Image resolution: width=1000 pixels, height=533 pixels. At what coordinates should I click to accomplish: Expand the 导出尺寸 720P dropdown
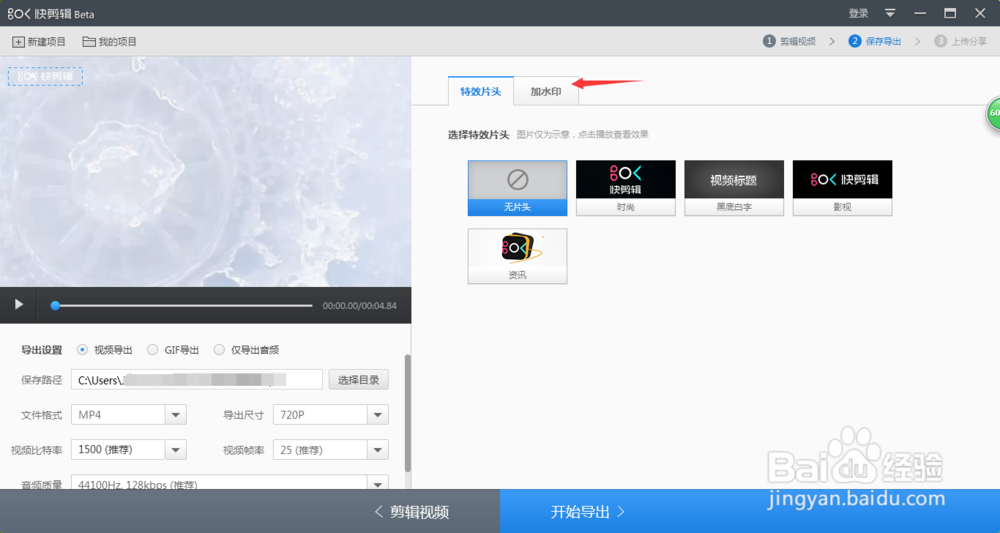click(378, 414)
